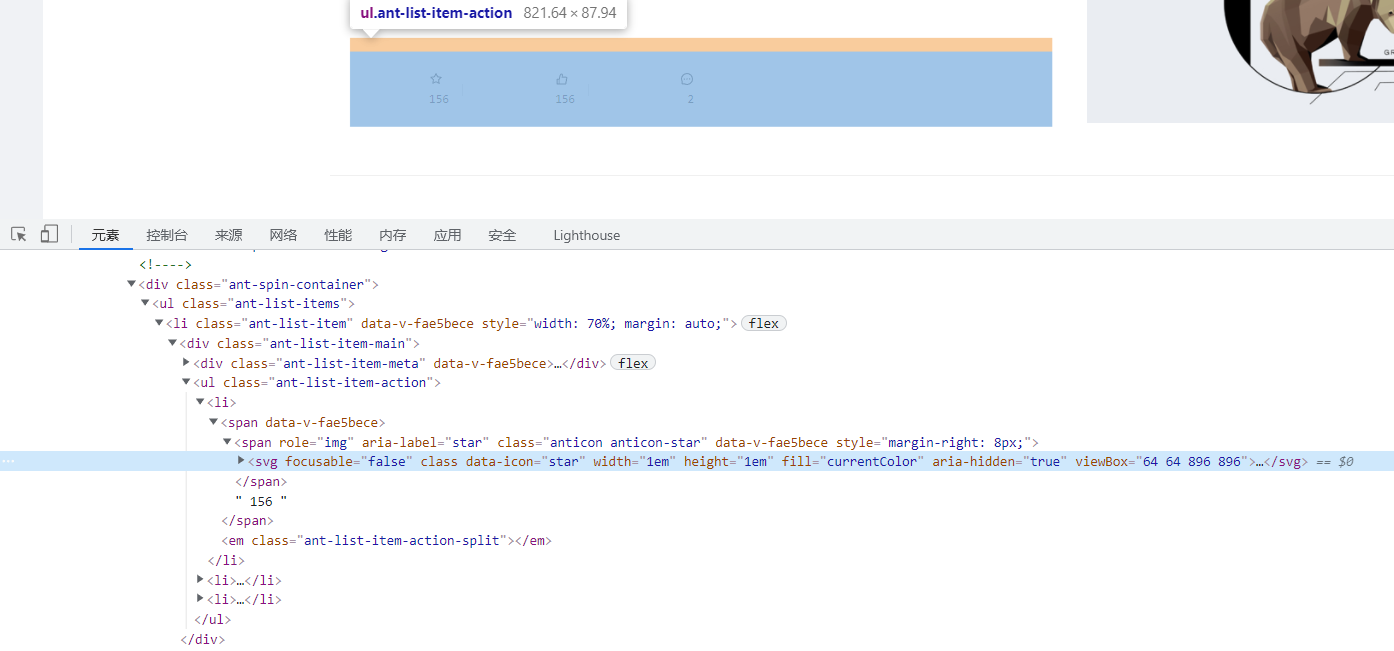
Task: Toggle the flex badge on the ant-list-item li
Action: point(763,324)
